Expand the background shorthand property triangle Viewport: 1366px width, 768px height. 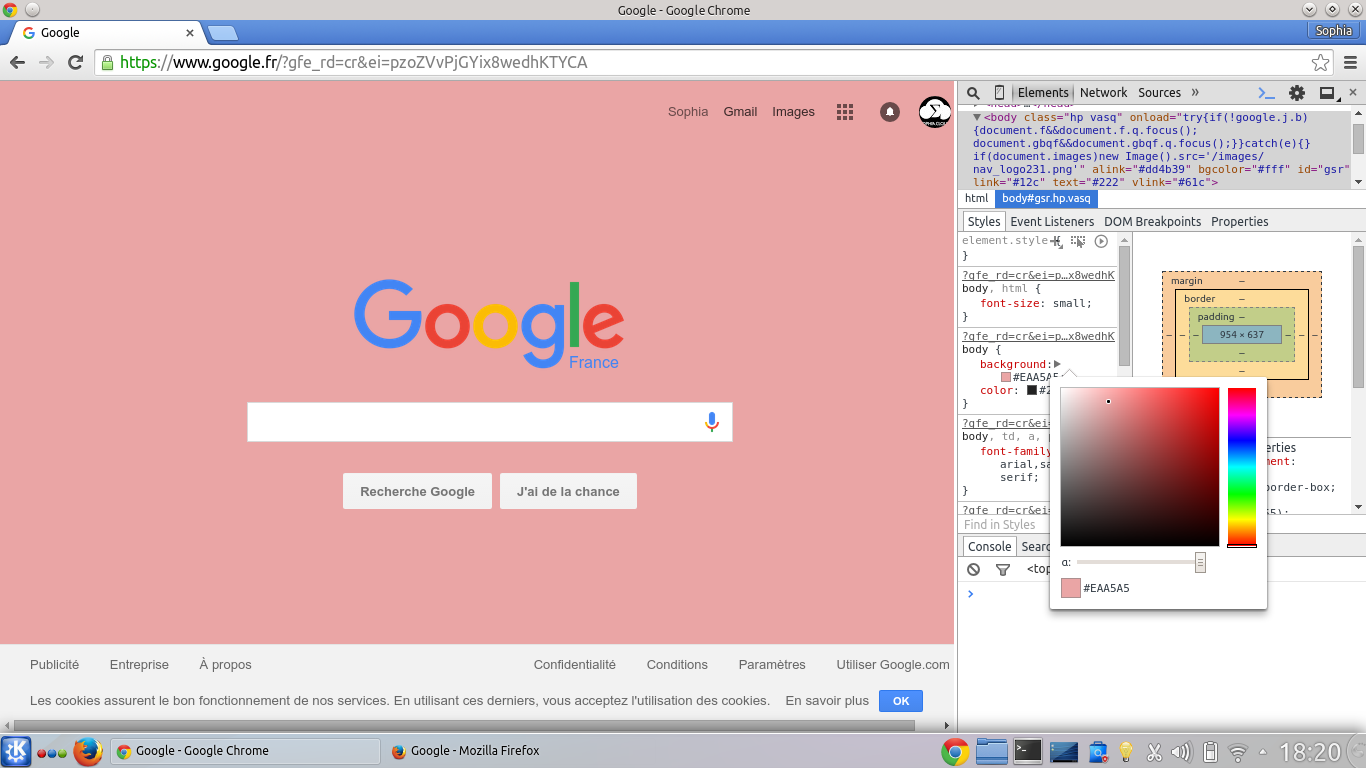[x=1057, y=364]
